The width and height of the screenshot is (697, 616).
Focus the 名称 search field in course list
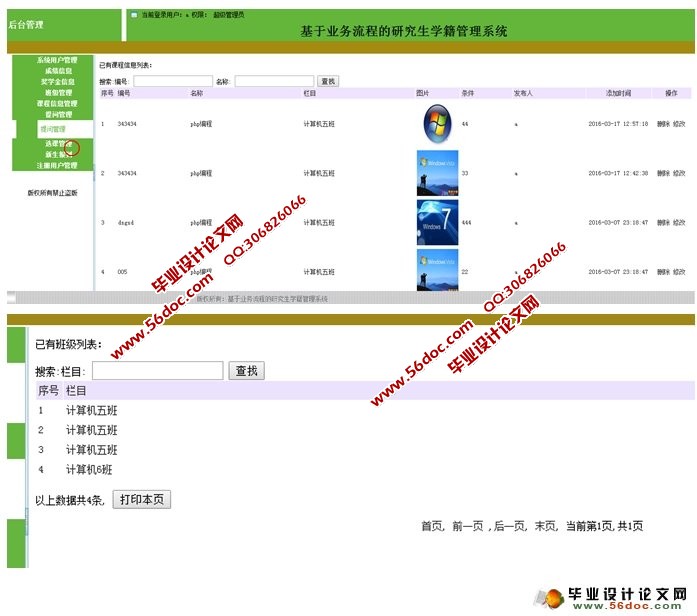pos(273,81)
